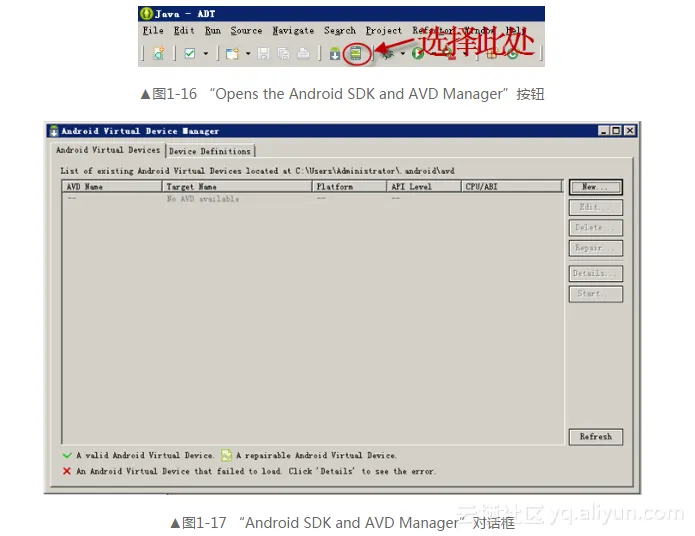Viewport: 695px width, 536px height.
Task: Click the Java ADT title bar icon
Action: tap(146, 14)
